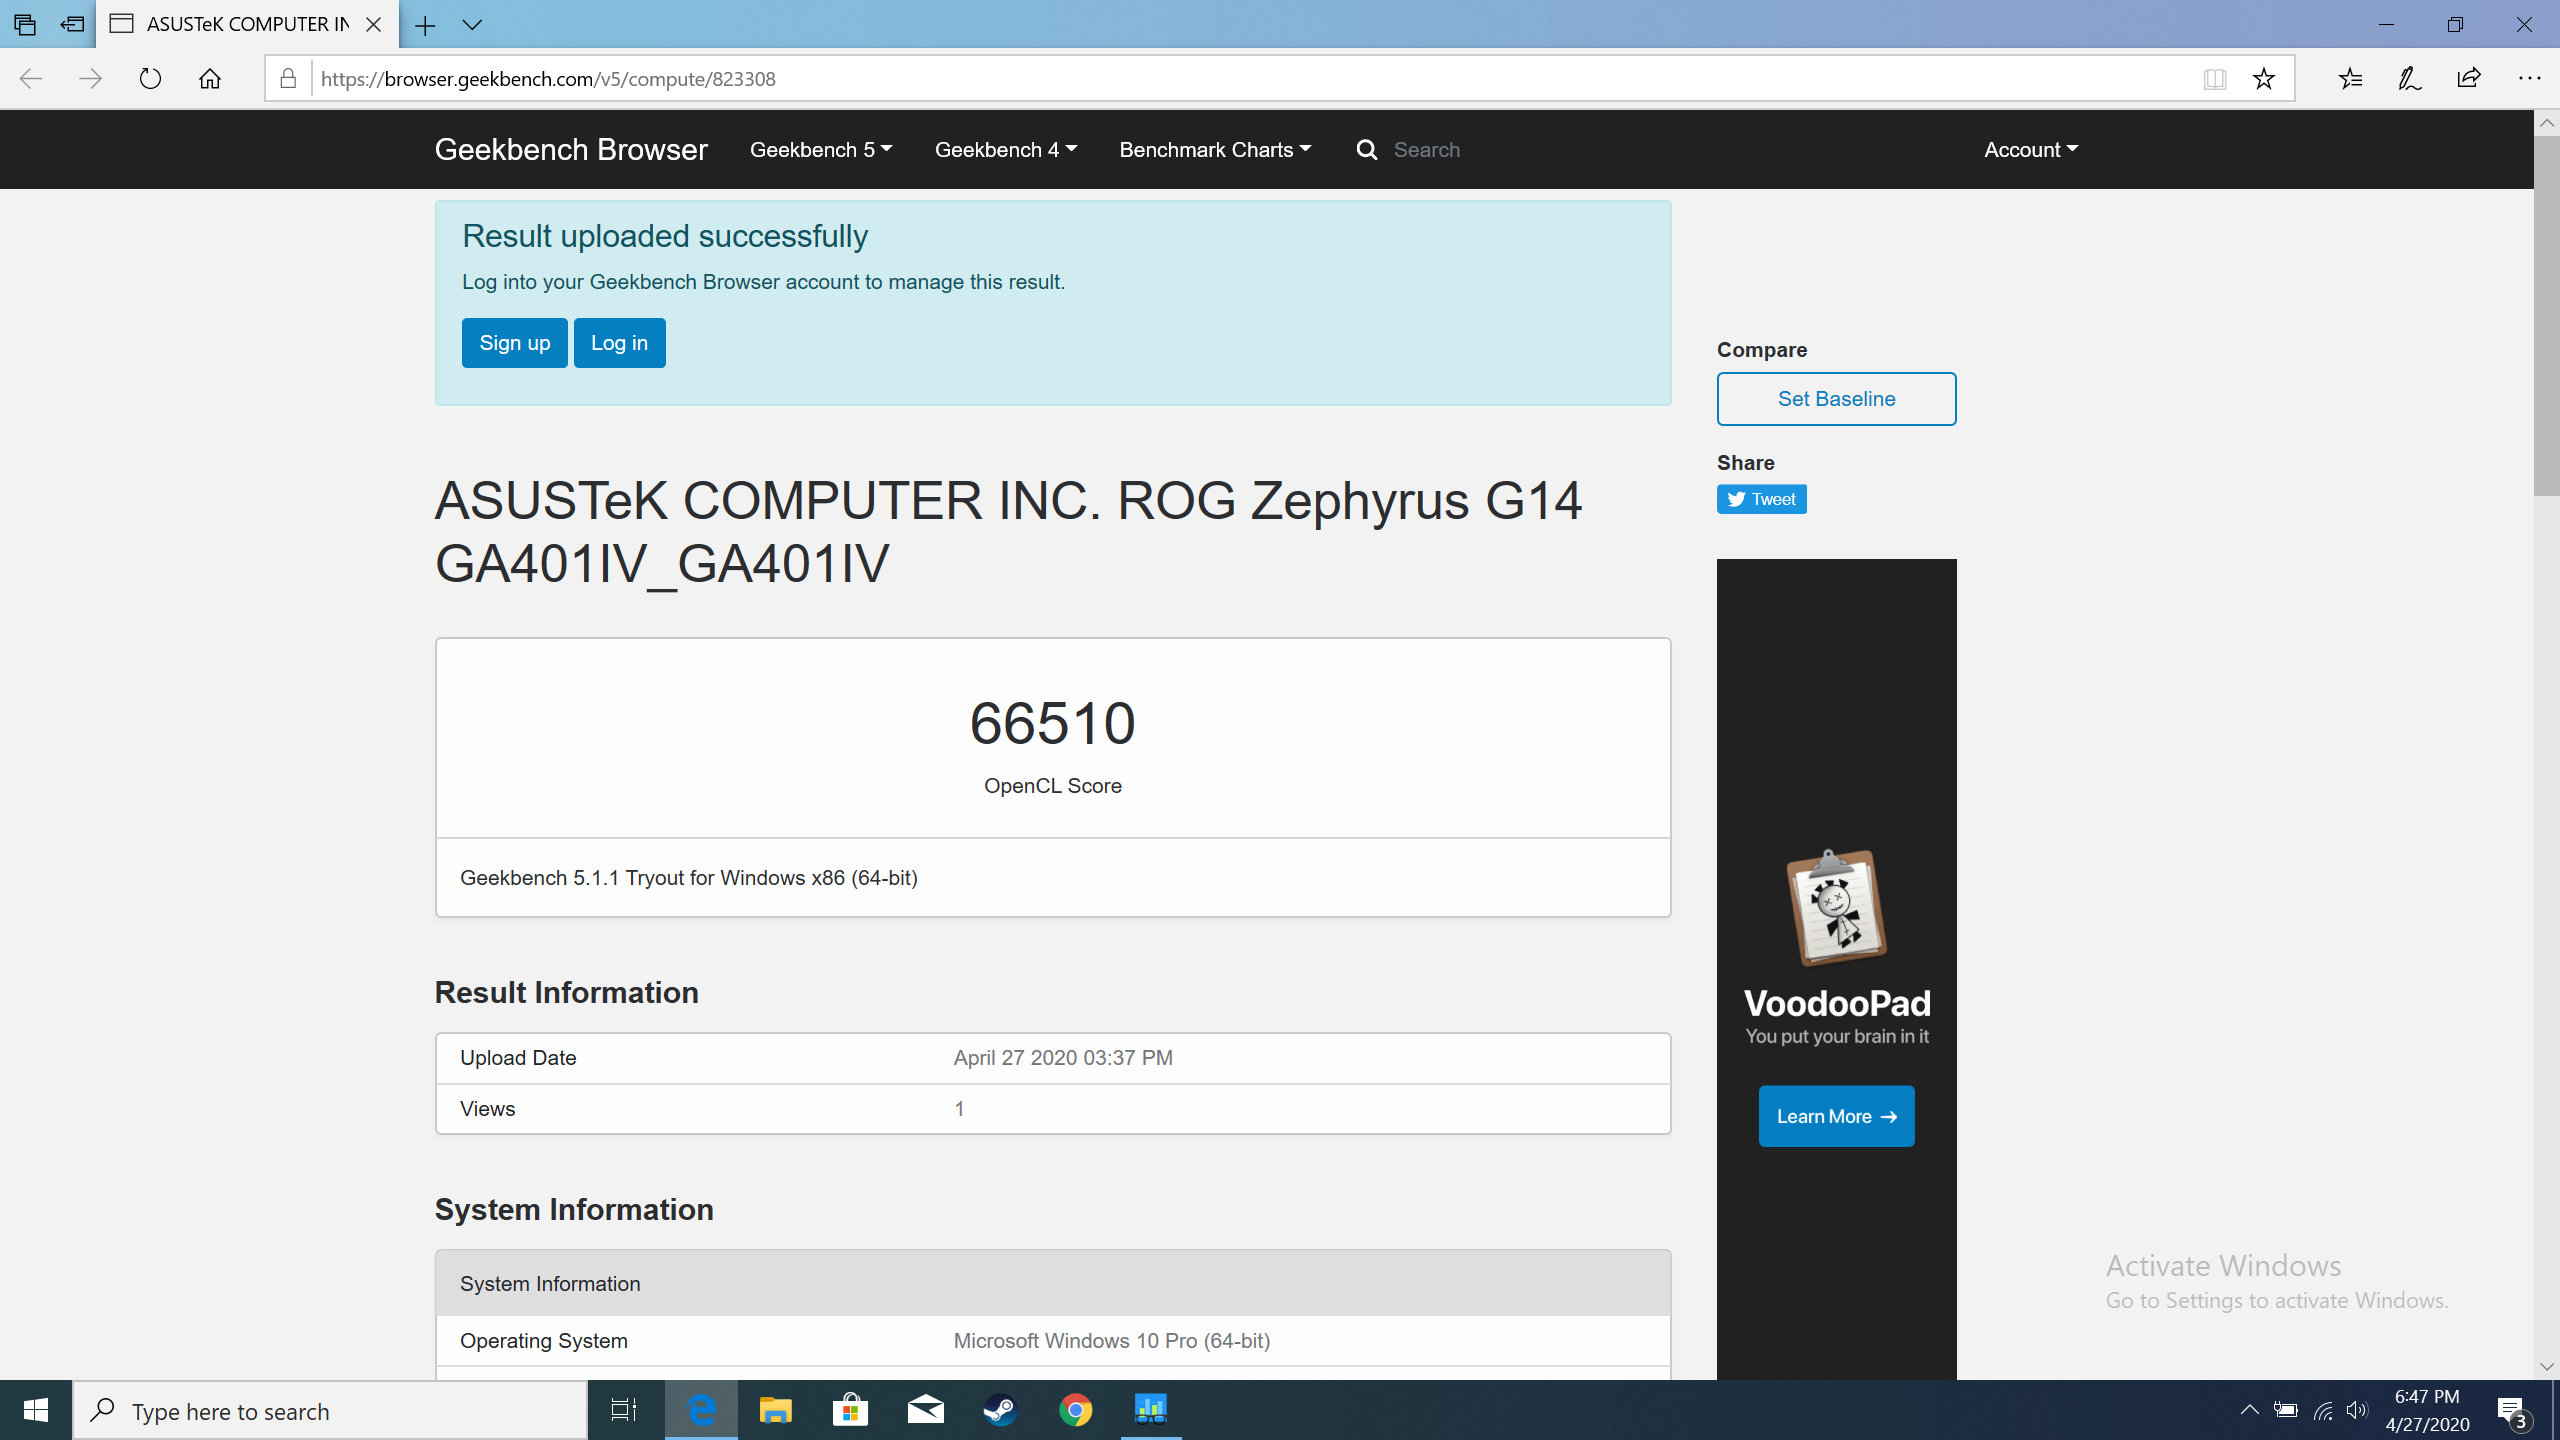Open Mail app from taskbar
This screenshot has width=2560, height=1440.
point(926,1410)
